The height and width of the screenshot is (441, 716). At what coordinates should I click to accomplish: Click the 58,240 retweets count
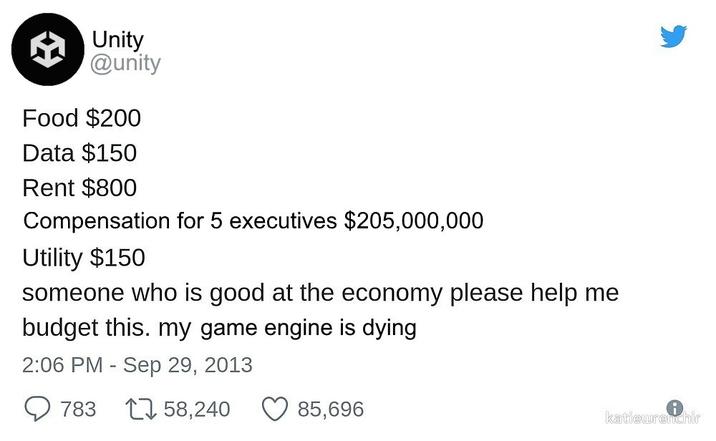tap(195, 409)
